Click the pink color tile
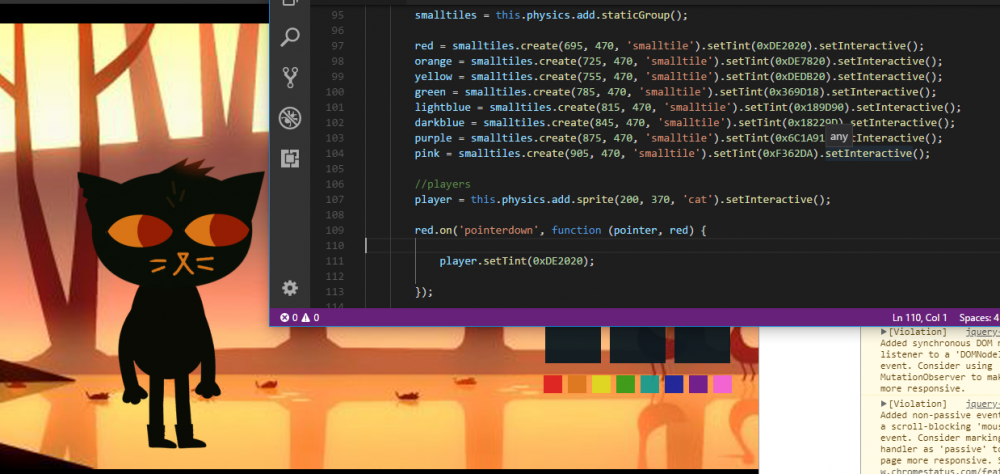The image size is (1000, 474). (x=722, y=384)
